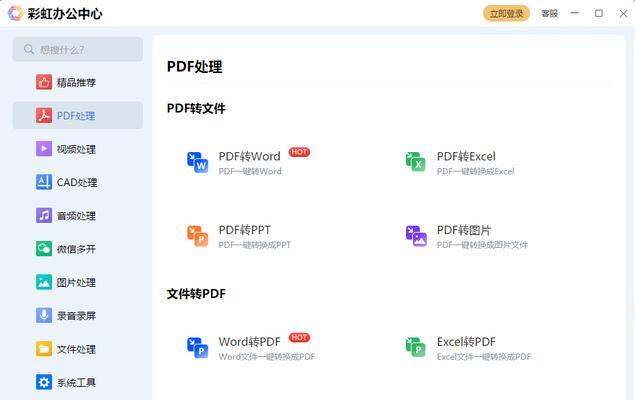Click description text Excel文件一键转换成PDF
Viewport: 635px width, 400px height.
[x=484, y=357]
